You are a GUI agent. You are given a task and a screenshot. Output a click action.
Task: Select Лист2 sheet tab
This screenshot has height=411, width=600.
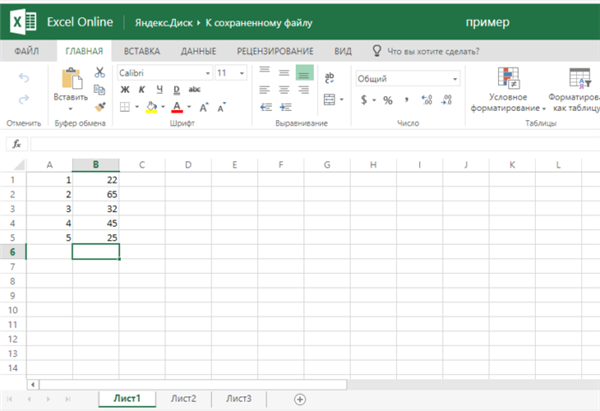pos(183,398)
